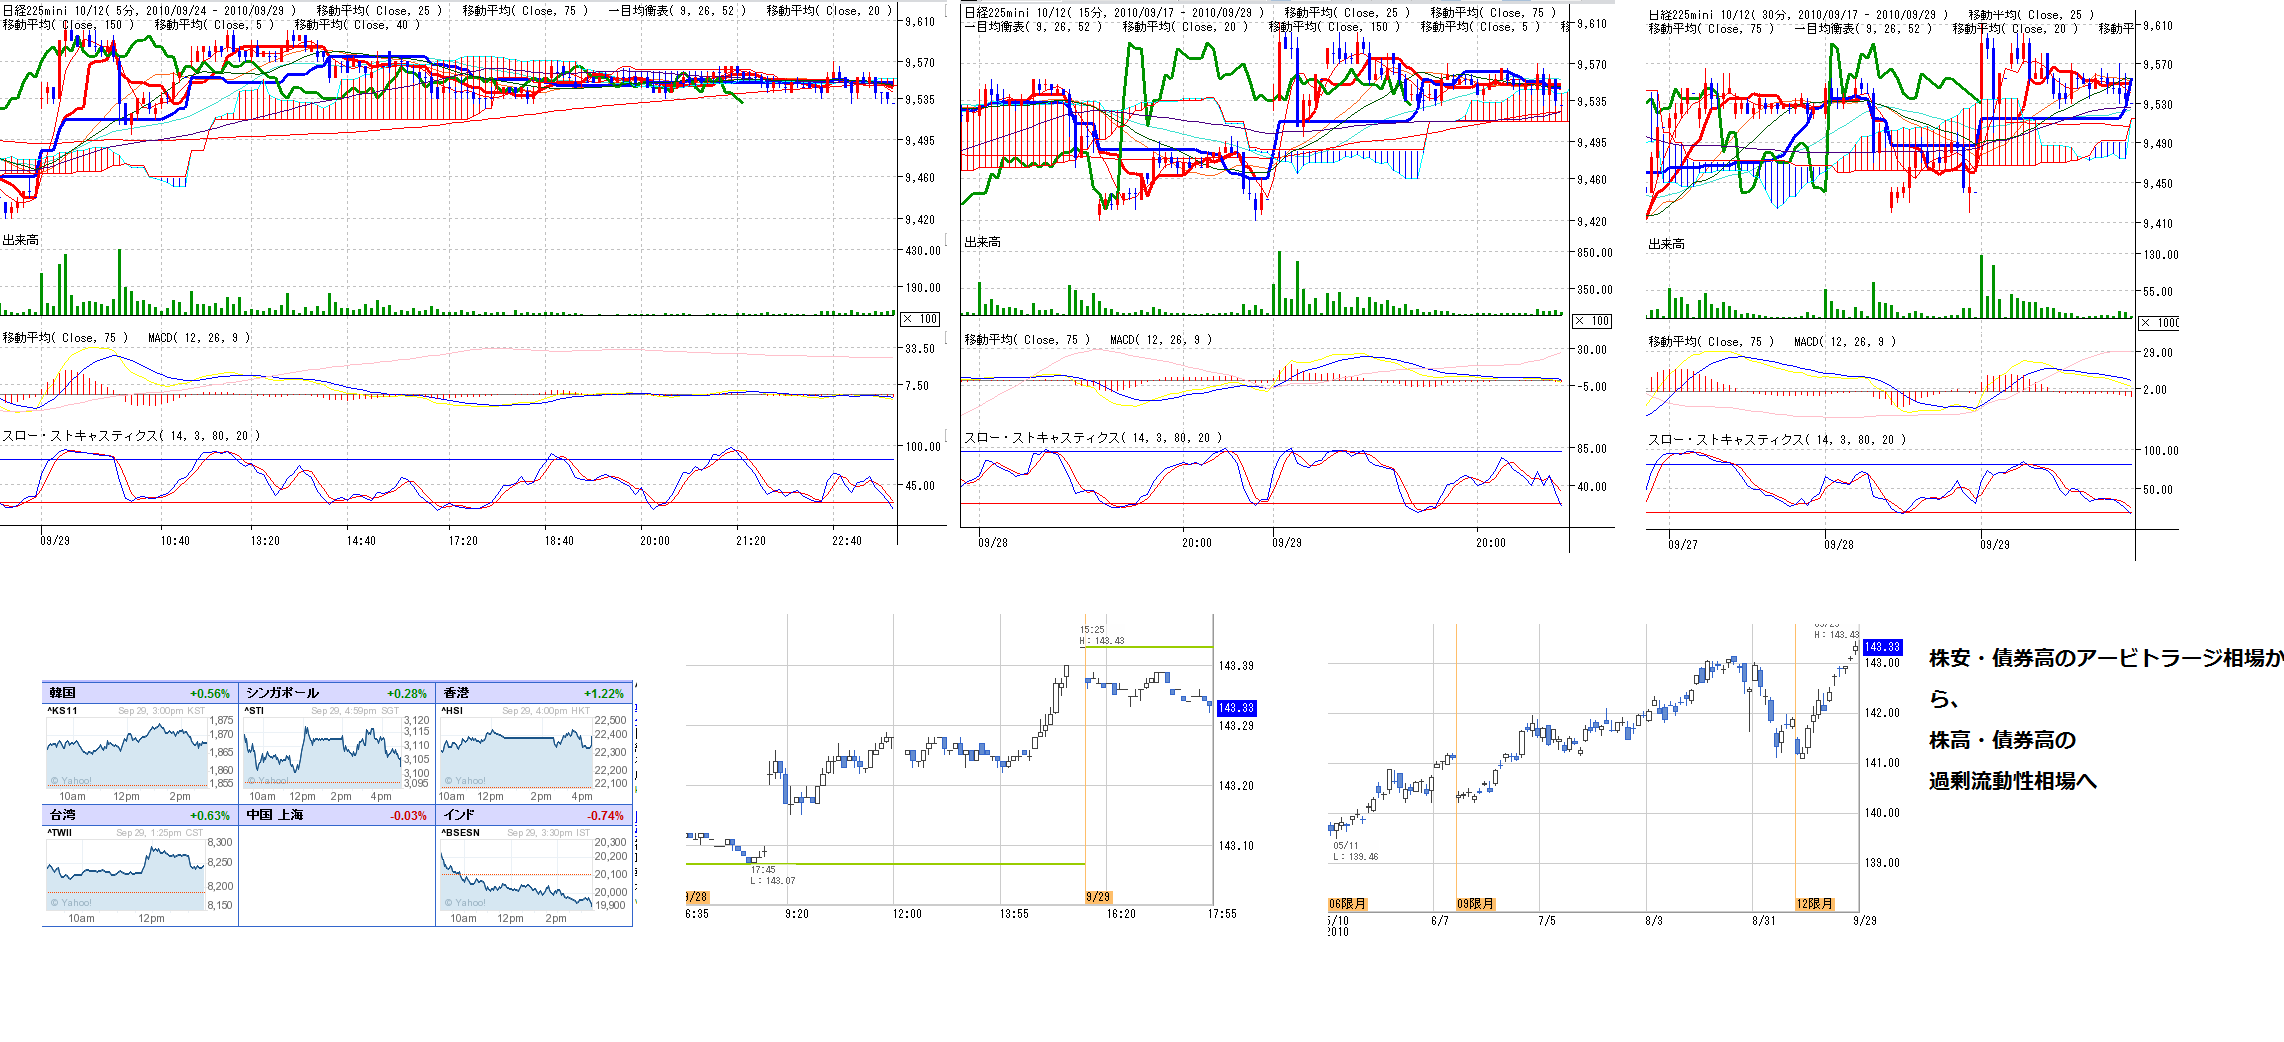Image resolution: width=2284 pixels, height=1042 pixels.
Task: Select the 09限月 contract month marker
Action: (x=1475, y=904)
